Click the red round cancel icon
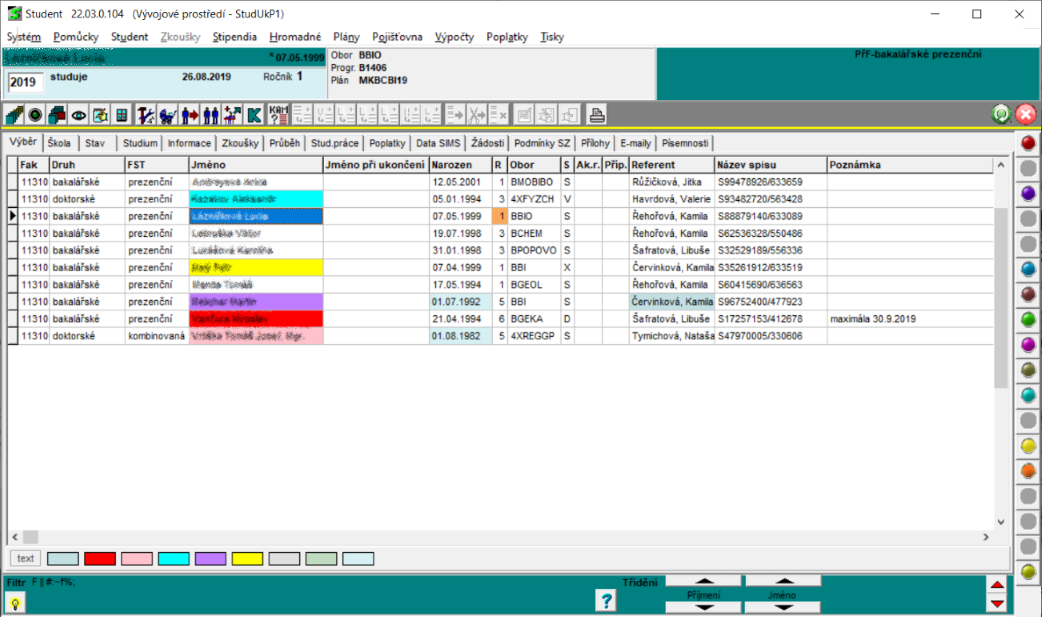The width and height of the screenshot is (1042, 617). coord(1025,114)
